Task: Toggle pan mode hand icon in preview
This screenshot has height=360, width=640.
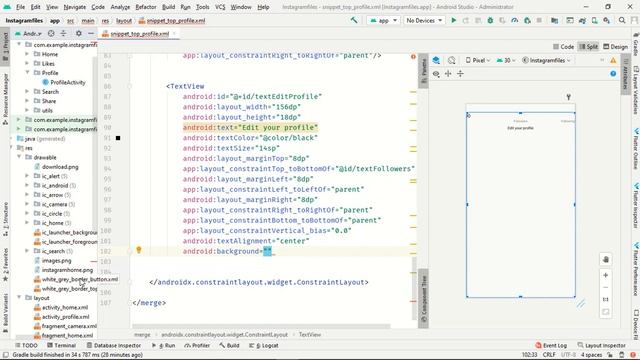Action: tap(606, 259)
